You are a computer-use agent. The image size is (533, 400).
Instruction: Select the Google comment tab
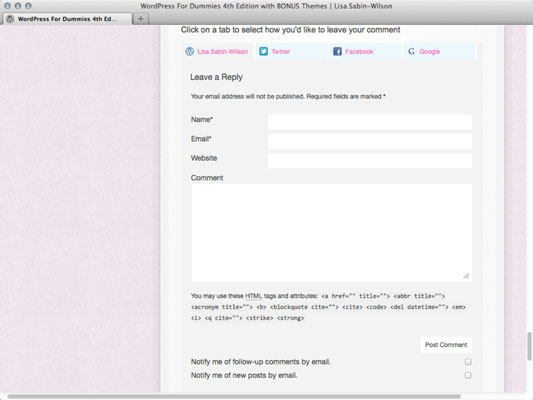coord(439,52)
